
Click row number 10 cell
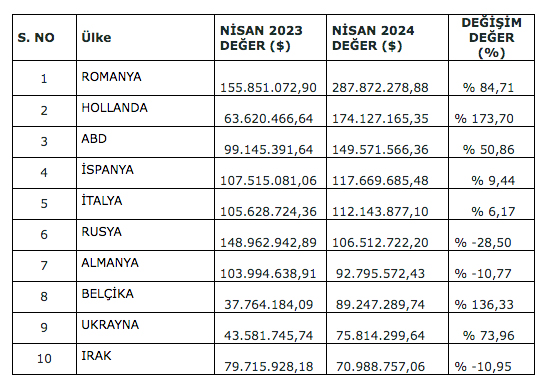[44, 359]
